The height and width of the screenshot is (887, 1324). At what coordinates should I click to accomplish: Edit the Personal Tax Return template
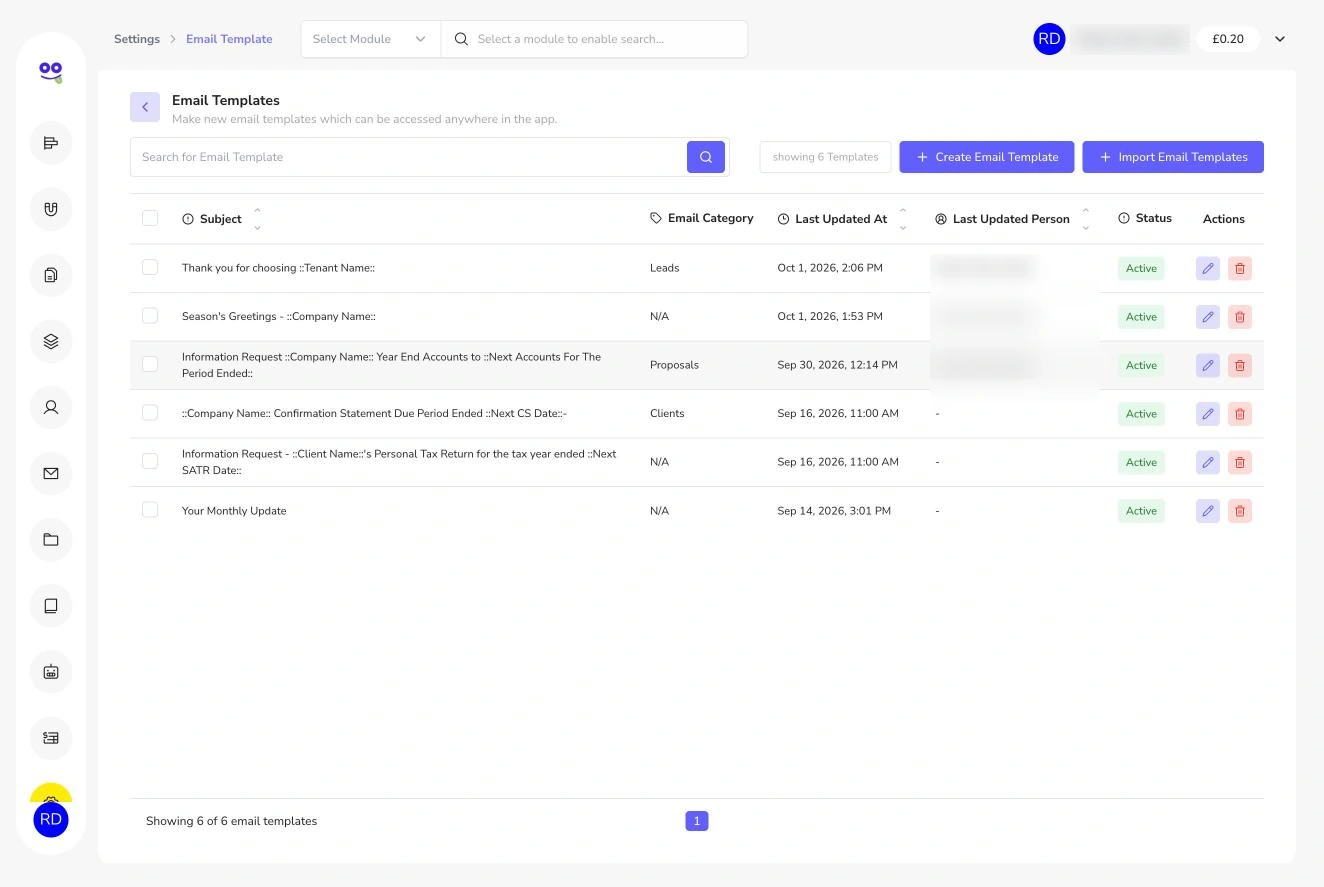(1208, 462)
